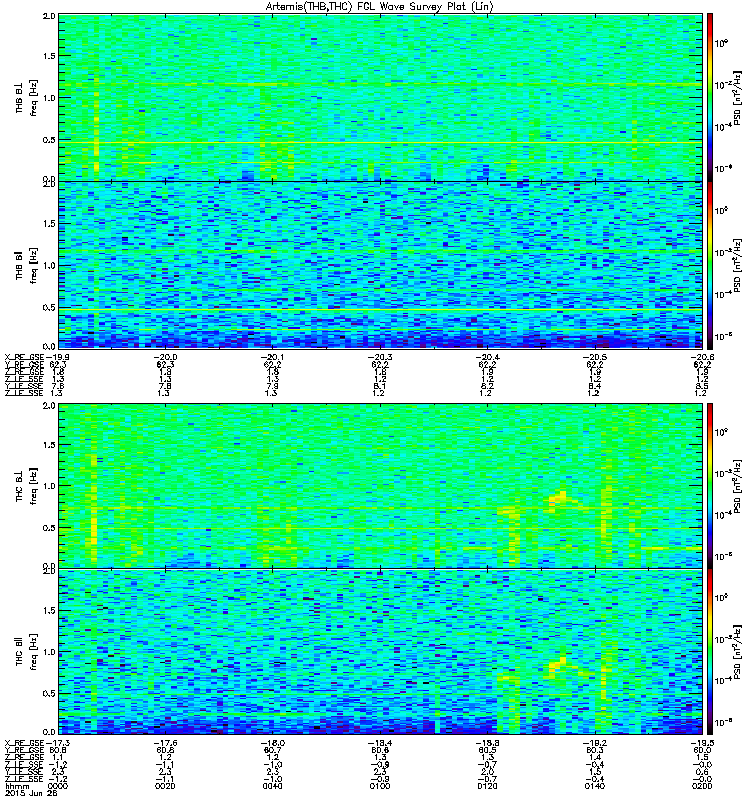The image size is (750, 800).
Task: Click the 1.5 frequency tick of THB B⊥ panel
Action: (x=49, y=56)
